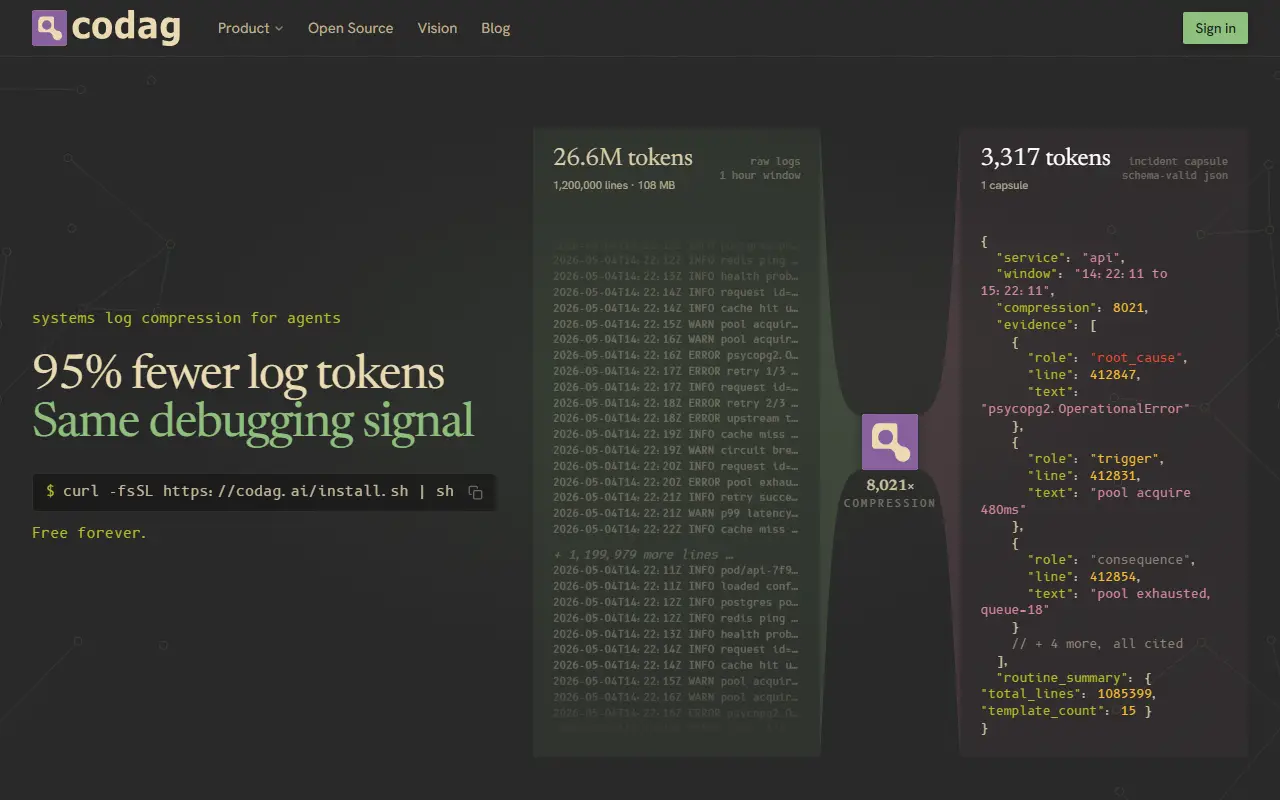Go to the Open Source page

click(x=350, y=28)
